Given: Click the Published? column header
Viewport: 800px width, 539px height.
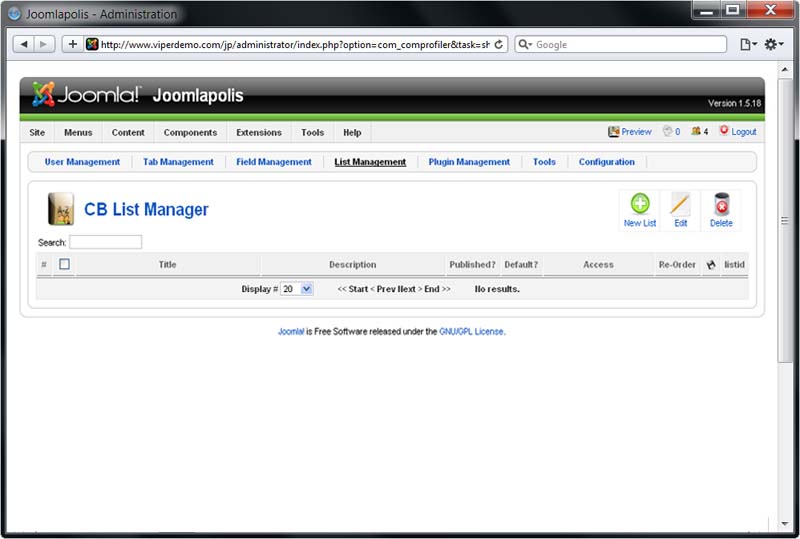Looking at the screenshot, I should click(472, 264).
